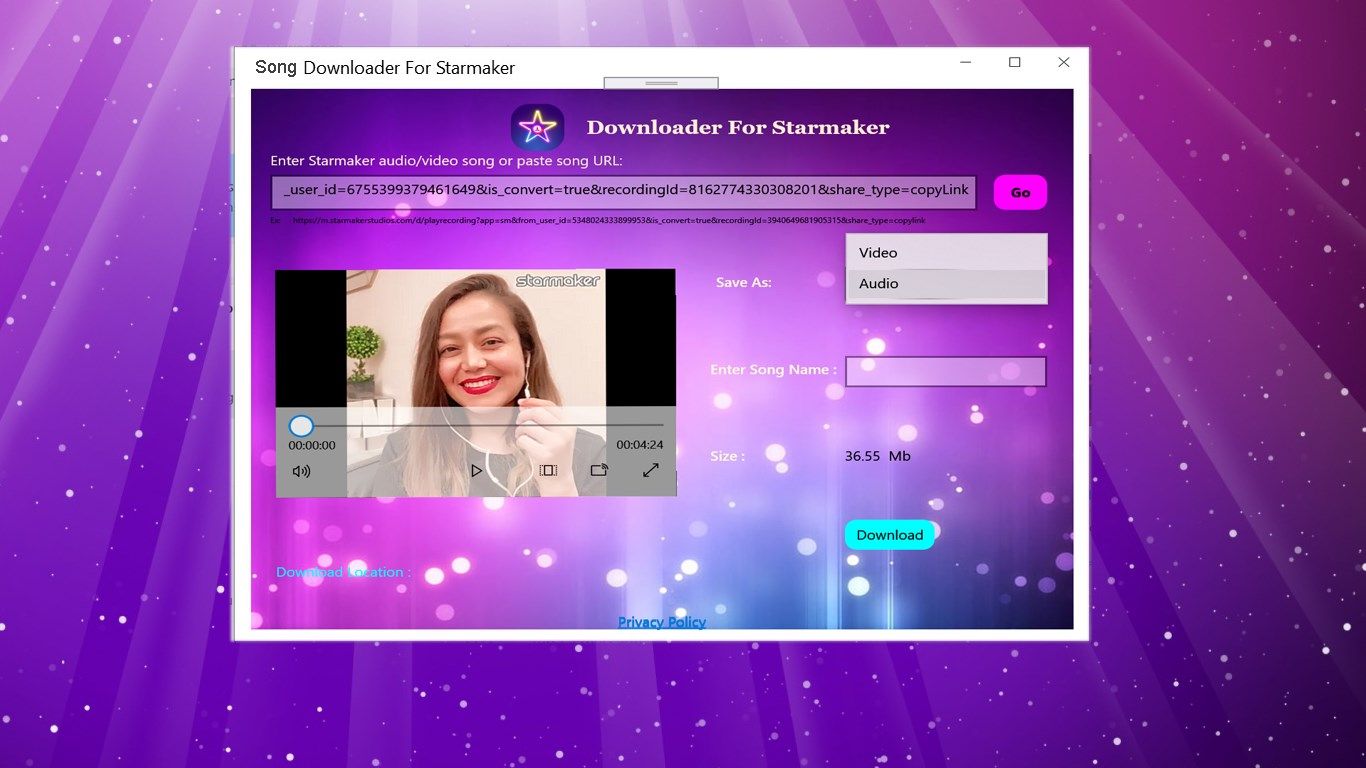
Task: Click the 36.55 Mb size value
Action: [x=878, y=456]
